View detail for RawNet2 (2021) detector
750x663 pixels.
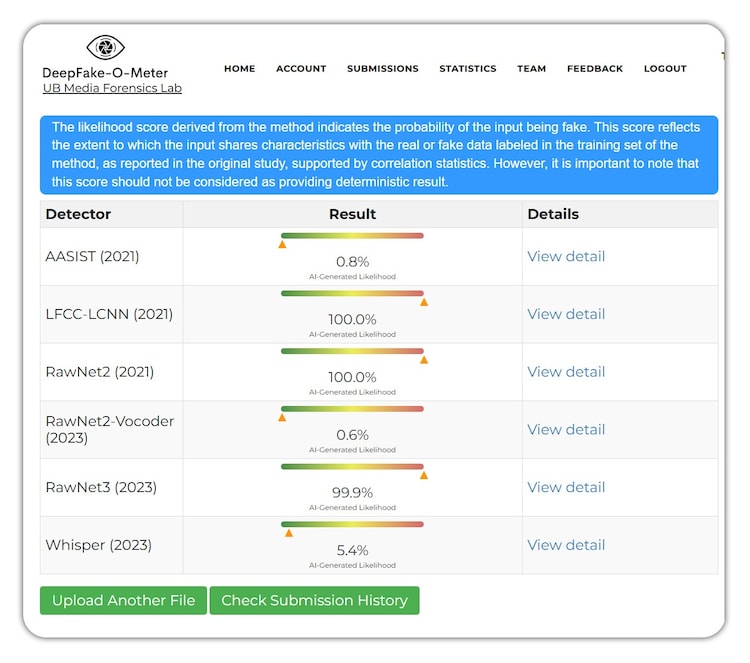[566, 372]
